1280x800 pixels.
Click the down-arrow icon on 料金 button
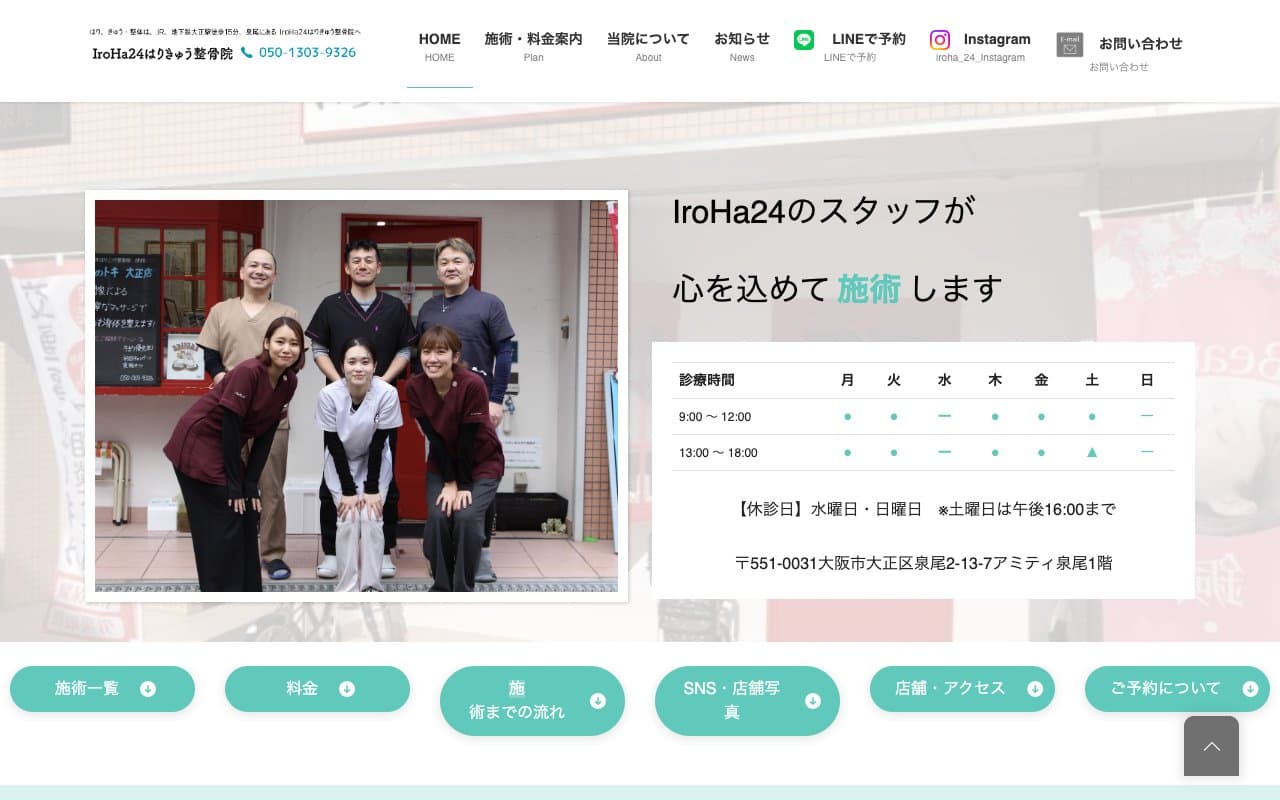347,688
